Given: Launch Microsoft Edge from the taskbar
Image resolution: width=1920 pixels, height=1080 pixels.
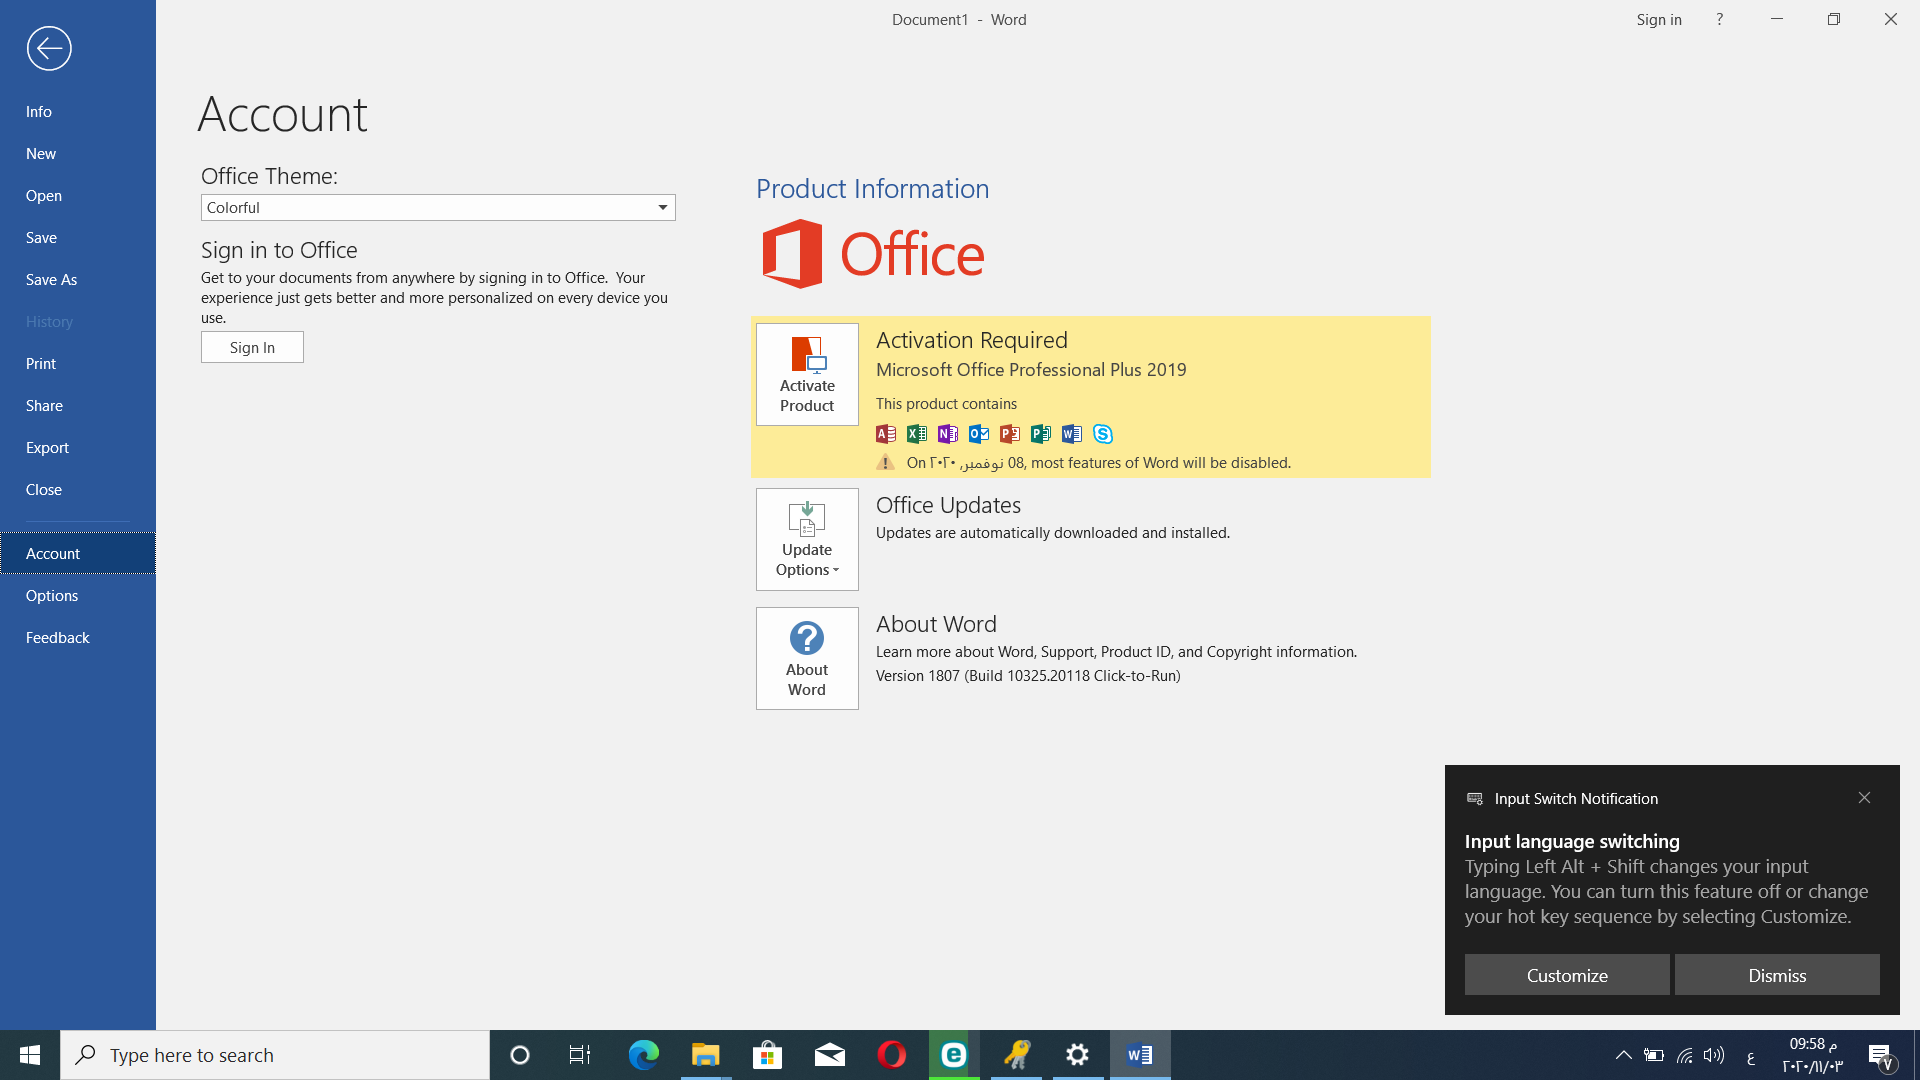Looking at the screenshot, I should pos(643,1055).
